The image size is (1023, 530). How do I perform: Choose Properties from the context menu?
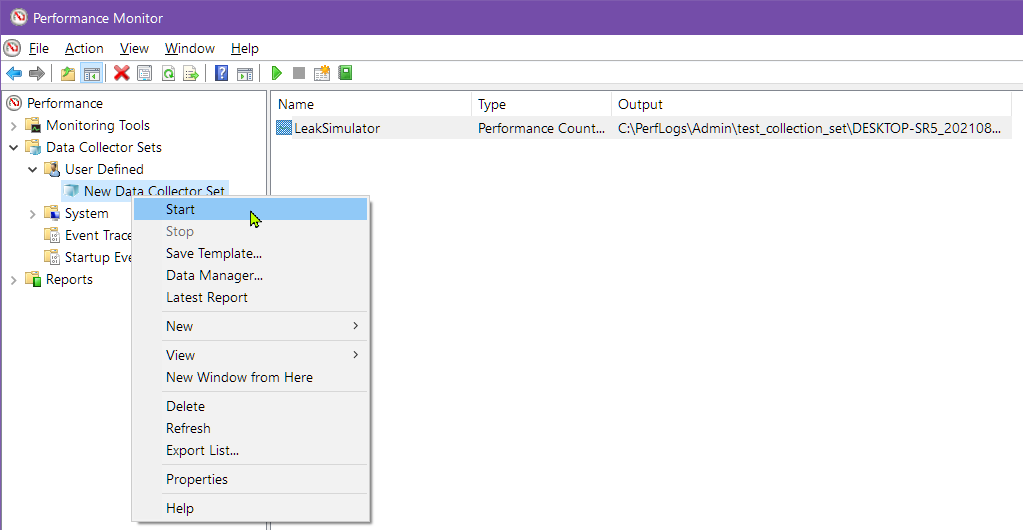point(197,479)
